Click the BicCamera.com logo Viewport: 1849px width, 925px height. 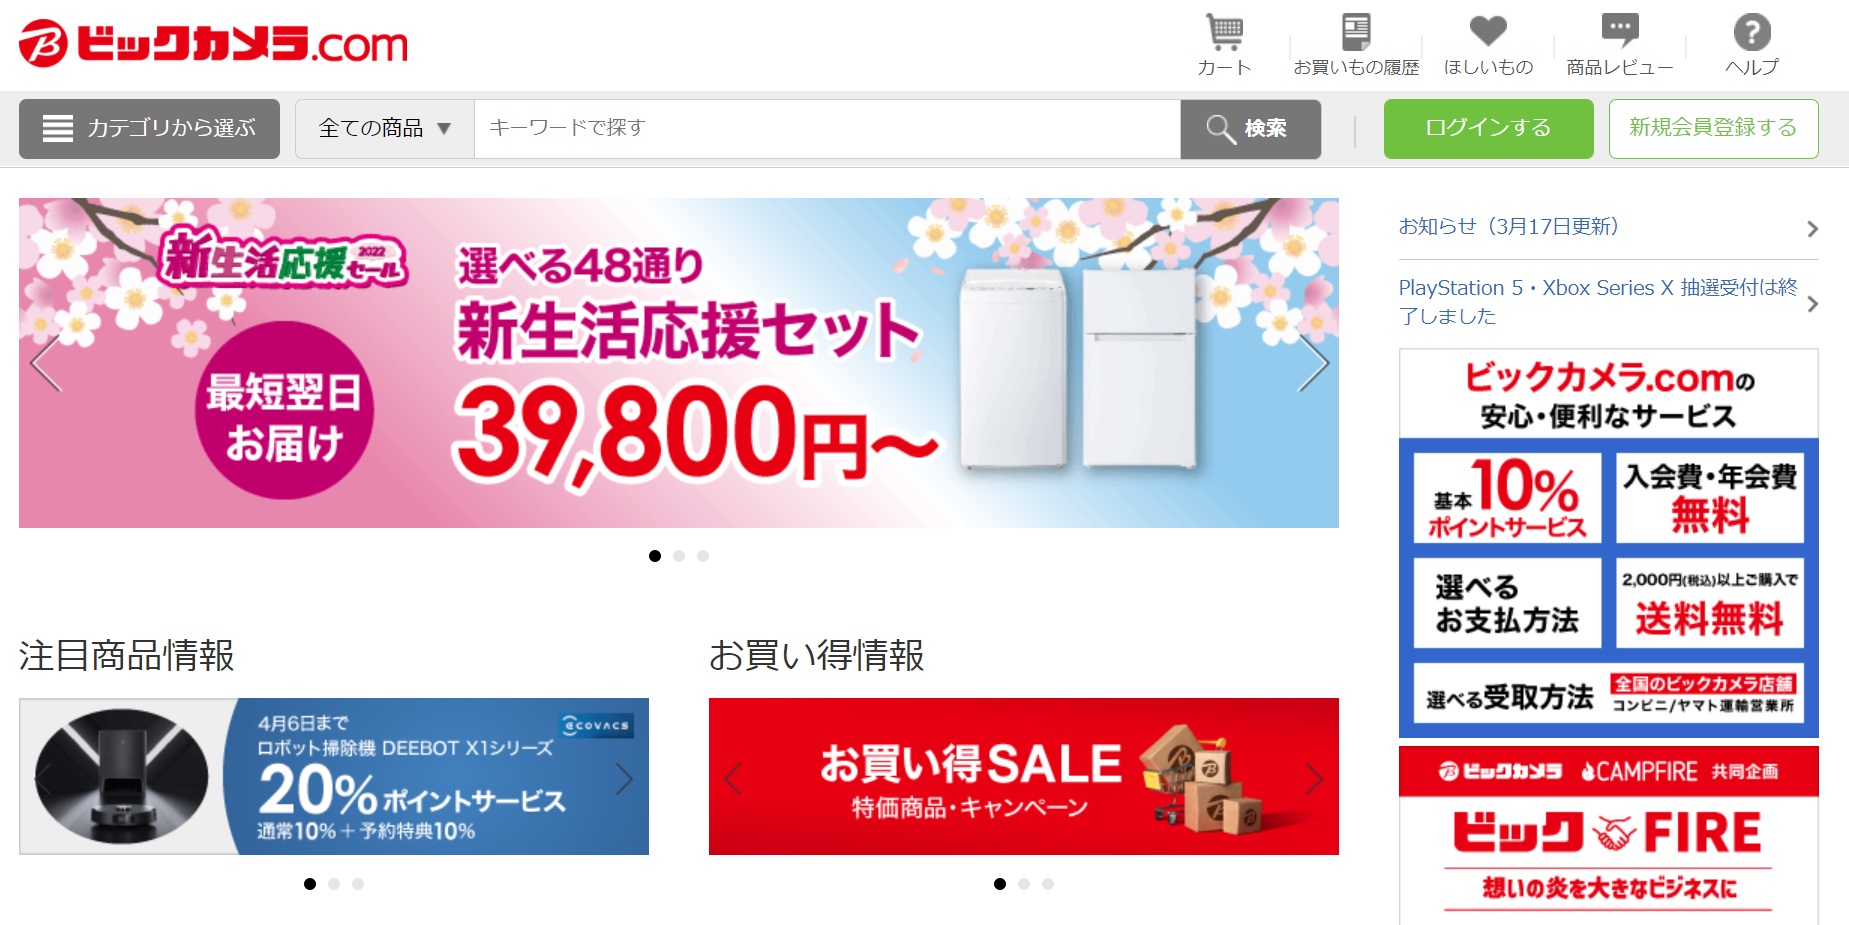pyautogui.click(x=213, y=43)
